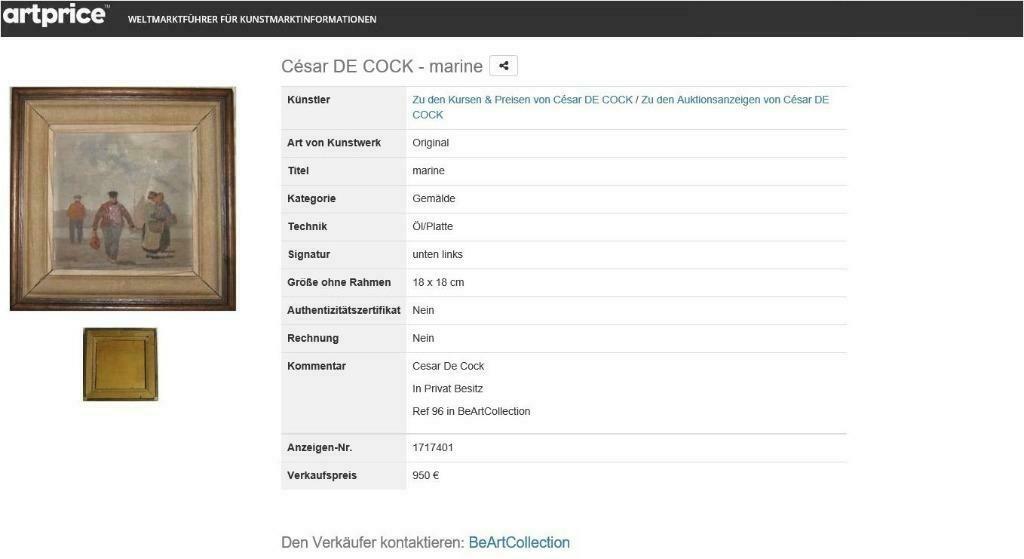Click the 'Original' artwork type value
This screenshot has height=559, width=1024.
tap(430, 143)
